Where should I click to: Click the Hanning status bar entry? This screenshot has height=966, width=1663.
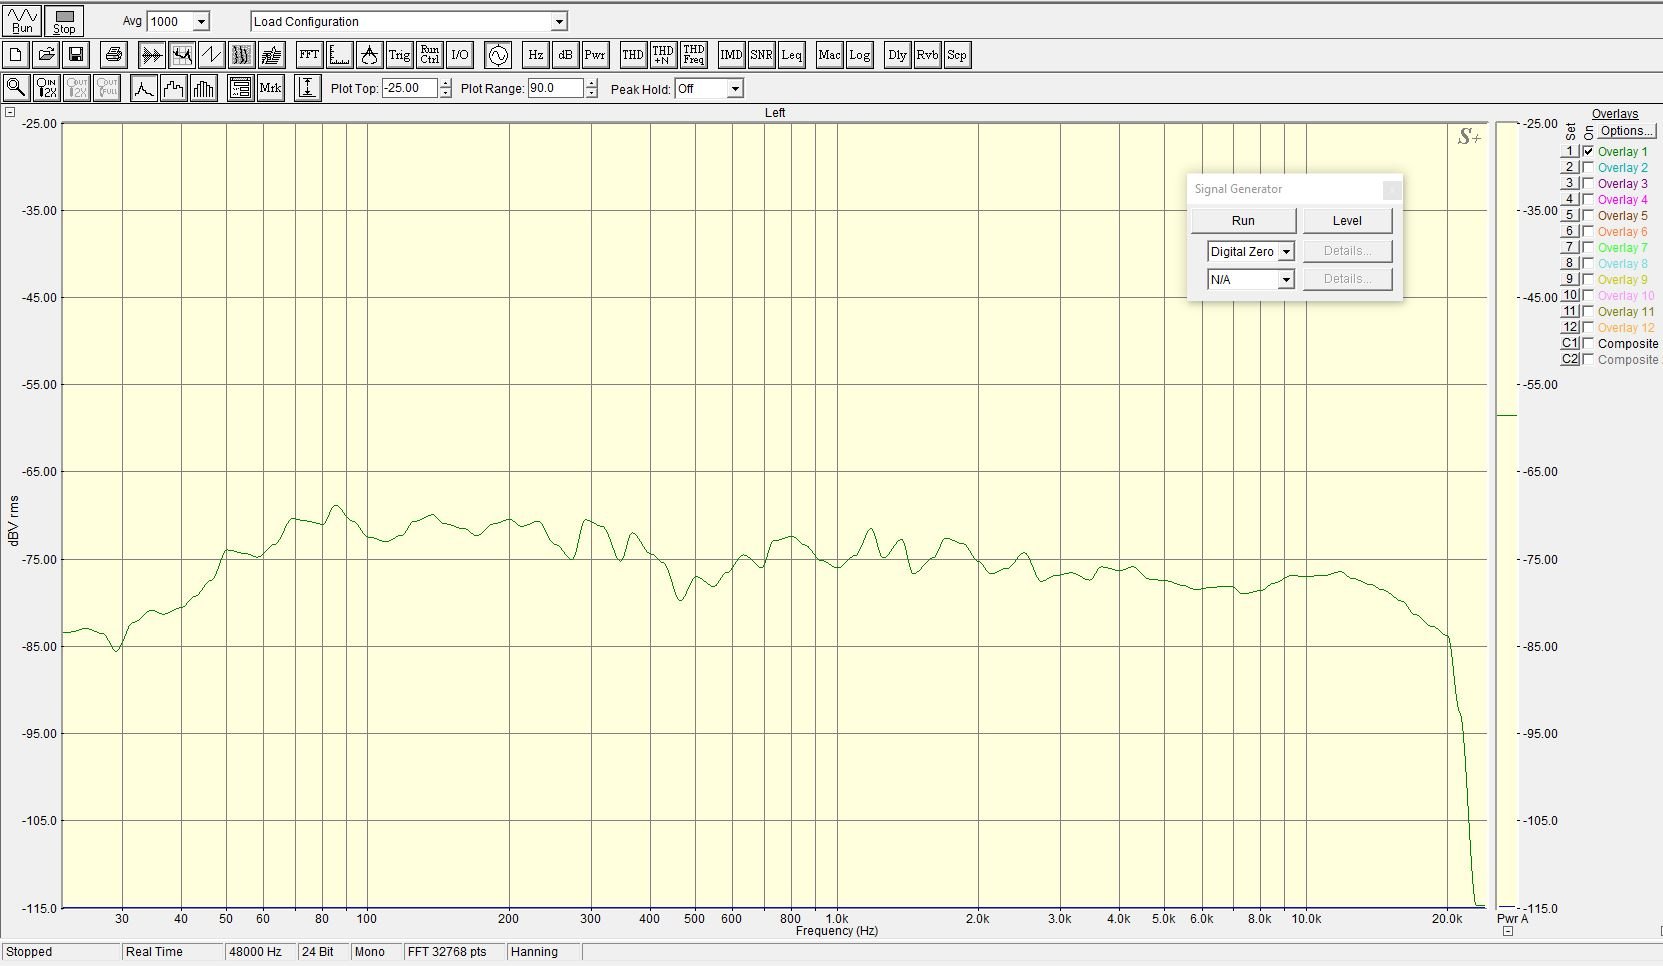[x=544, y=952]
